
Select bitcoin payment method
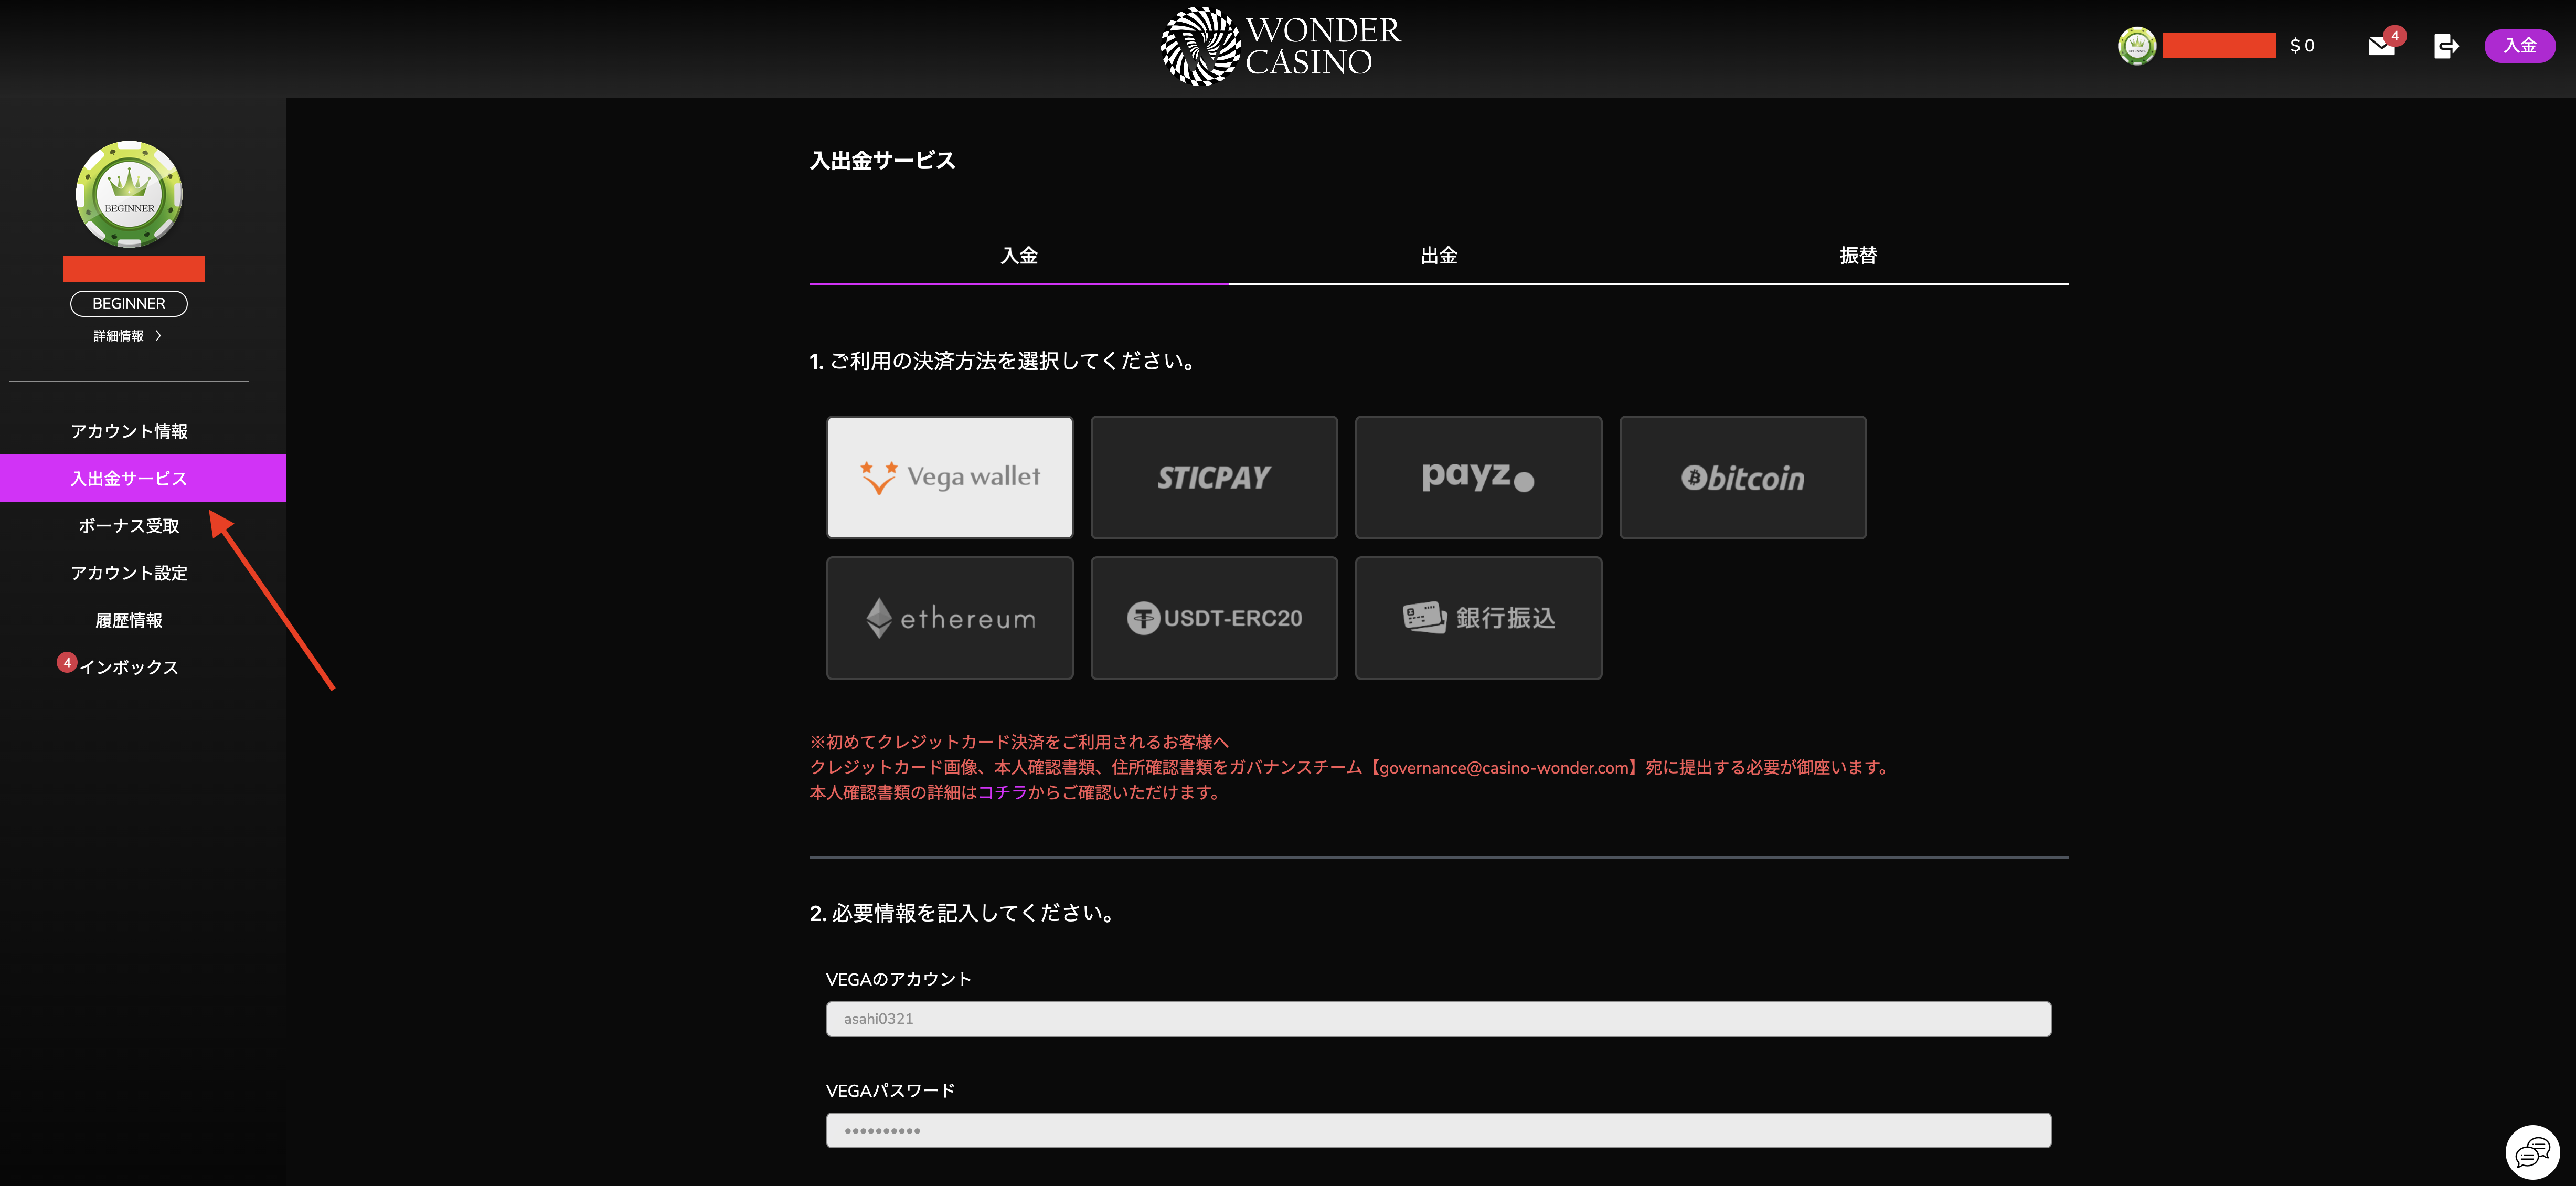1742,477
